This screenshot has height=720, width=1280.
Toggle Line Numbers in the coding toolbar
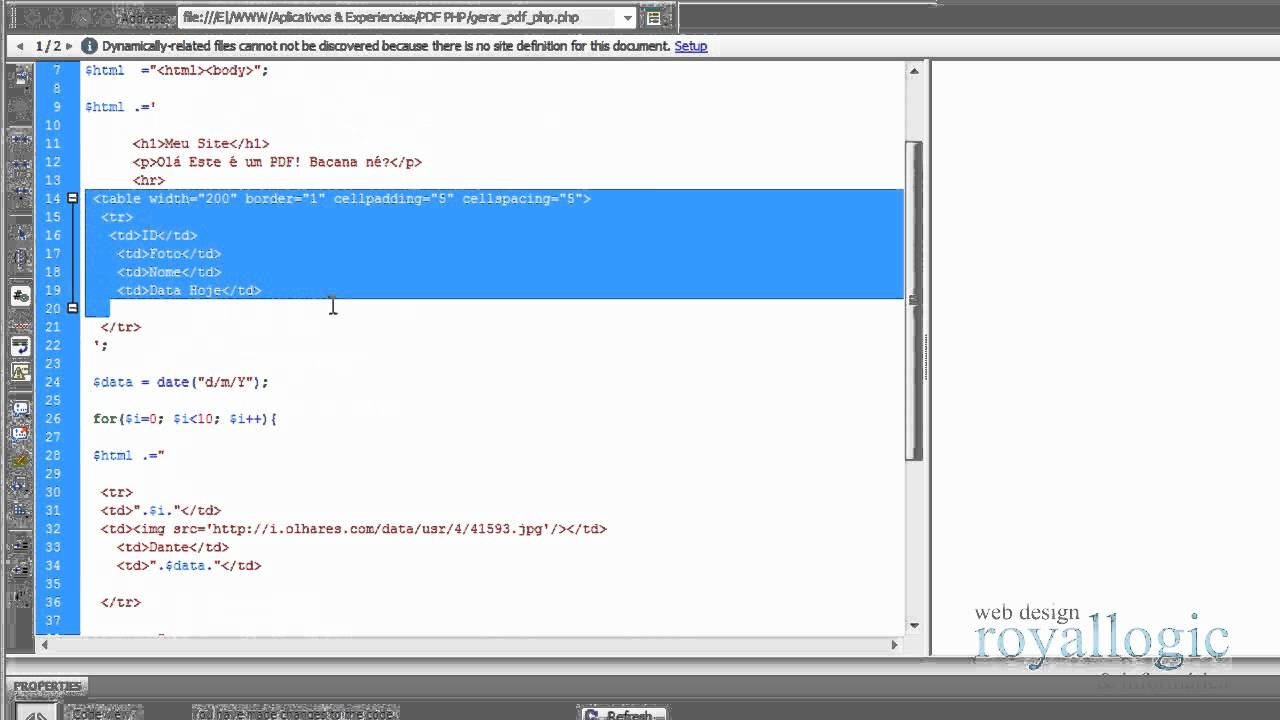click(20, 296)
